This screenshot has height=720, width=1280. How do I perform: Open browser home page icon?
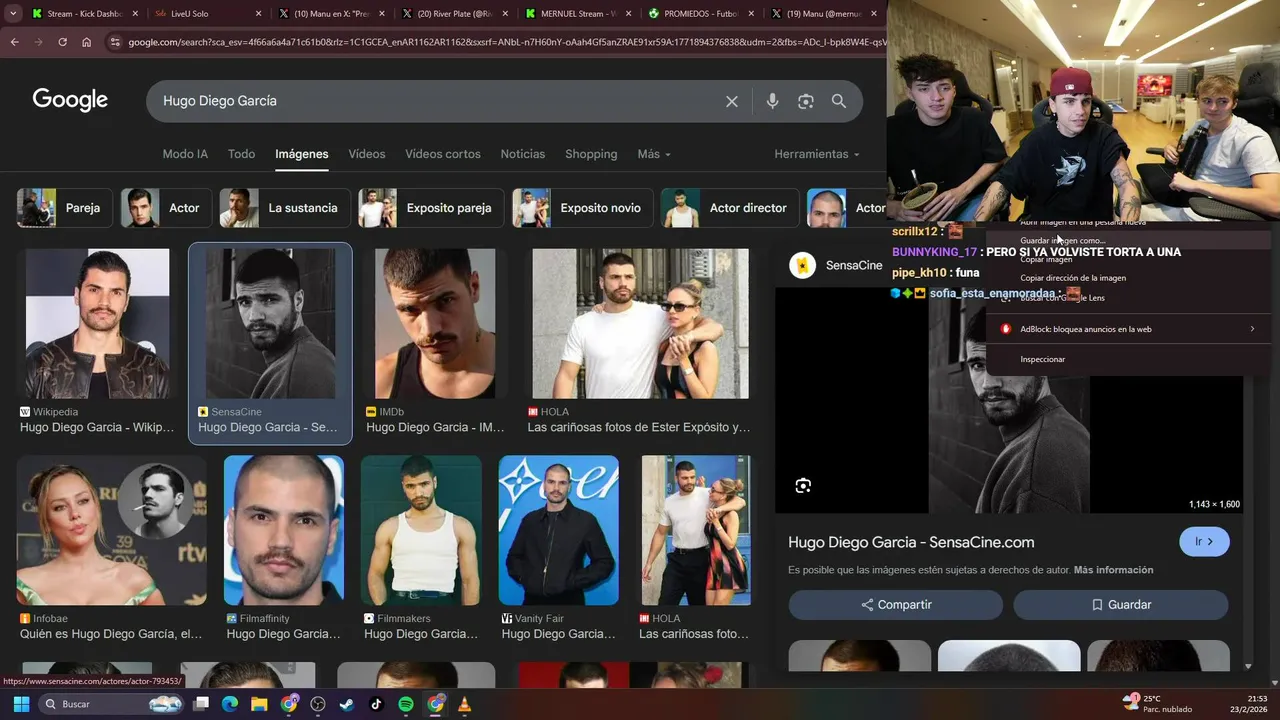(86, 42)
